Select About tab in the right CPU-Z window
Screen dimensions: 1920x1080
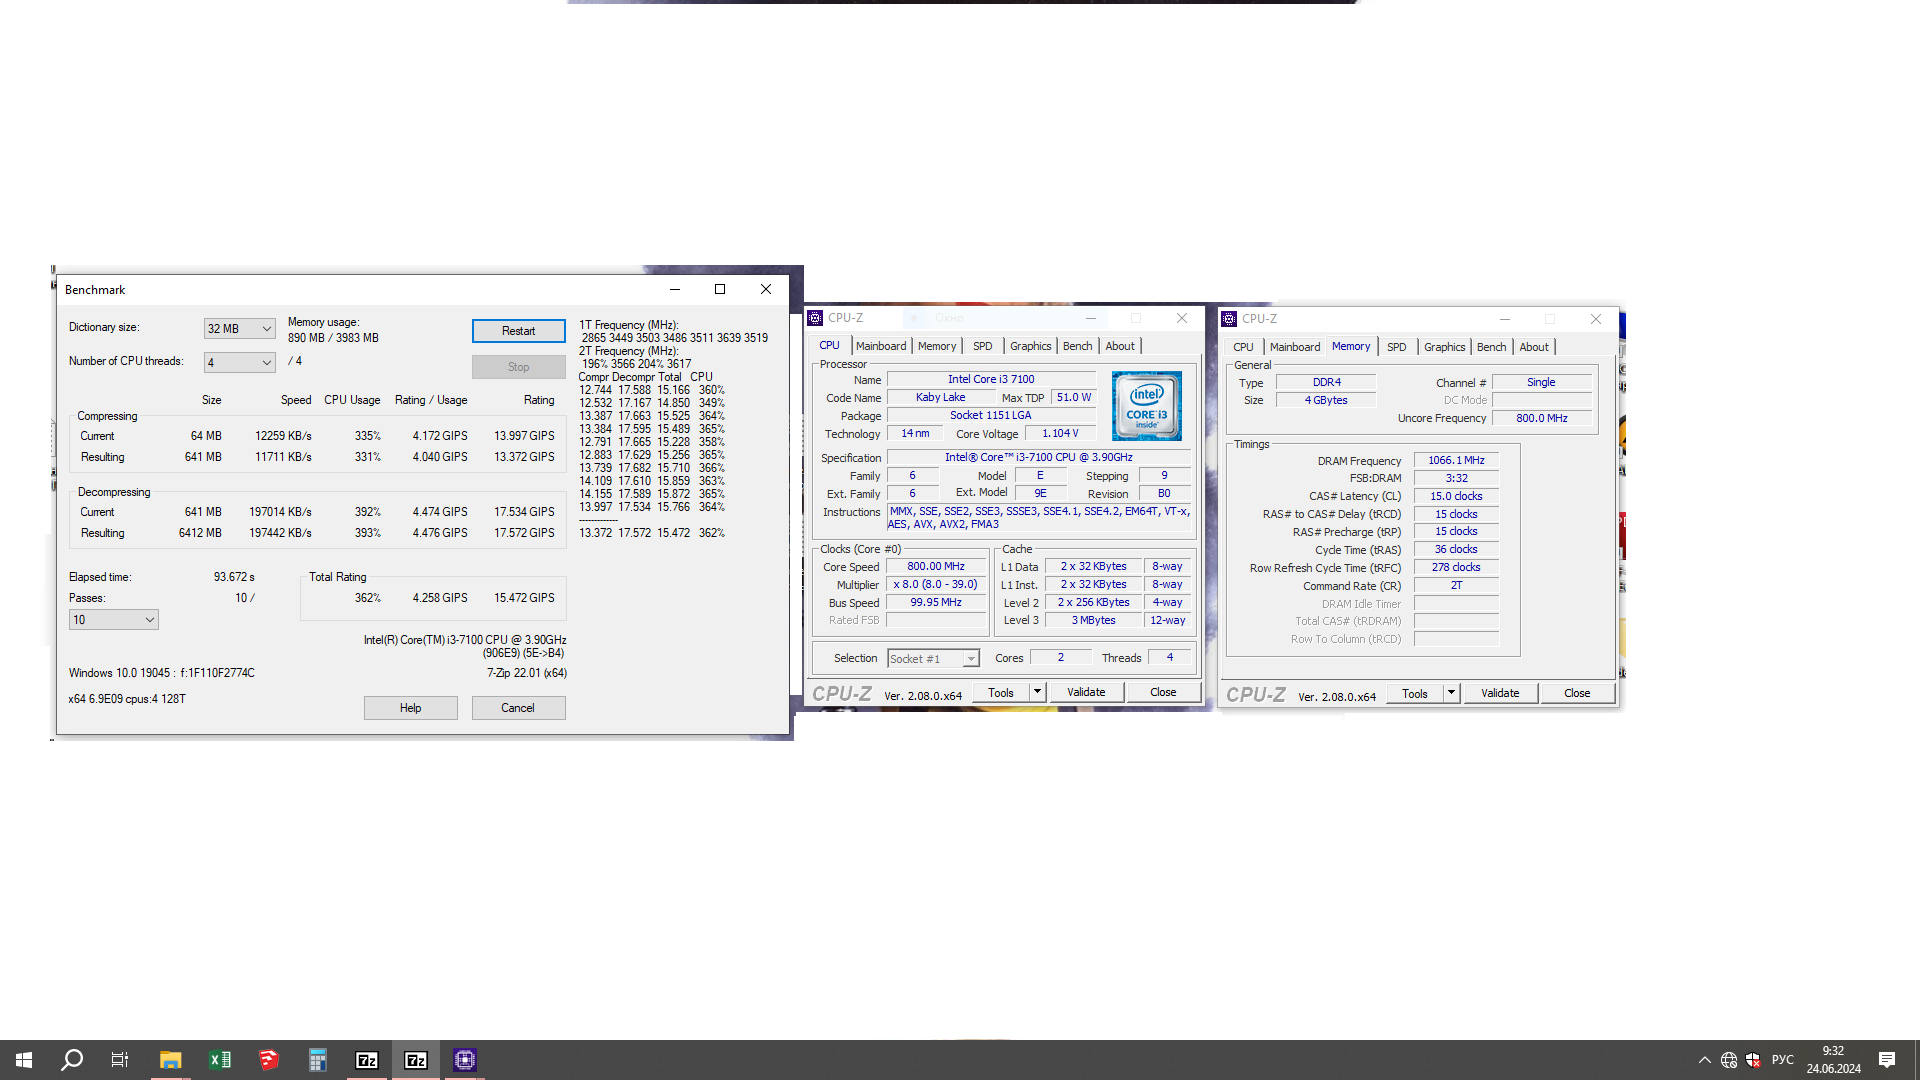(1534, 347)
